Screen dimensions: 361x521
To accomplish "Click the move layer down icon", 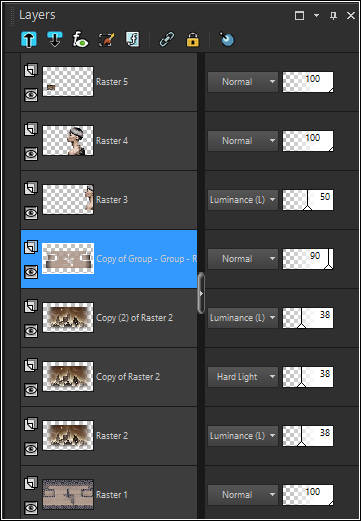I will 55,40.
